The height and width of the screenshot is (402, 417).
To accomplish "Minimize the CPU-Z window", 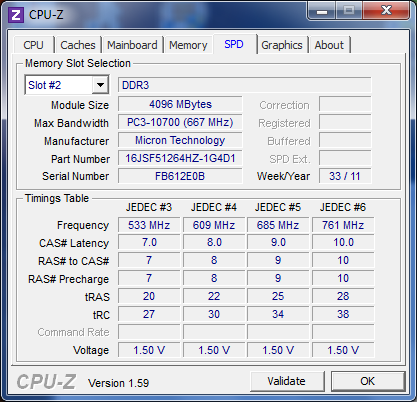I will 322,10.
